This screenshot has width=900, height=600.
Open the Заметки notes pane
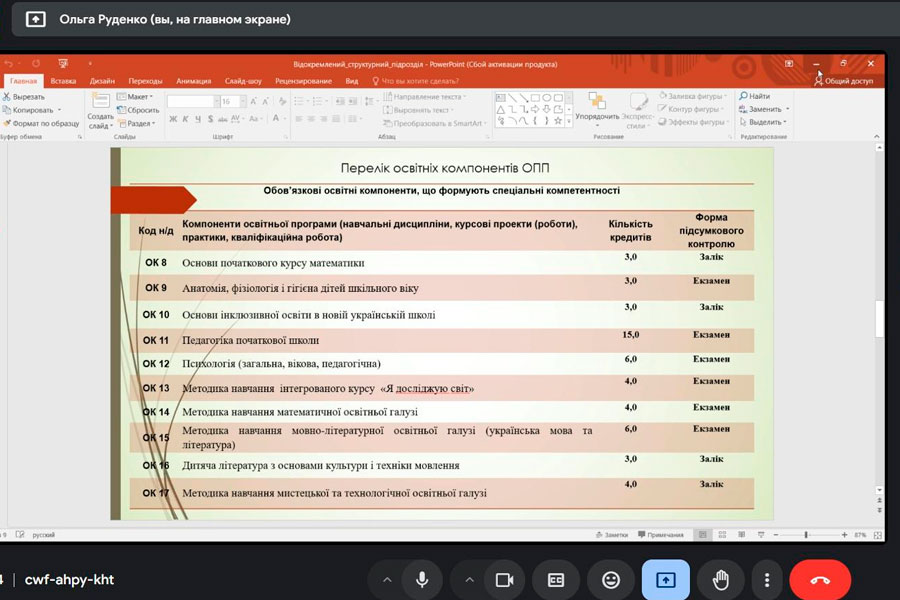coord(614,535)
